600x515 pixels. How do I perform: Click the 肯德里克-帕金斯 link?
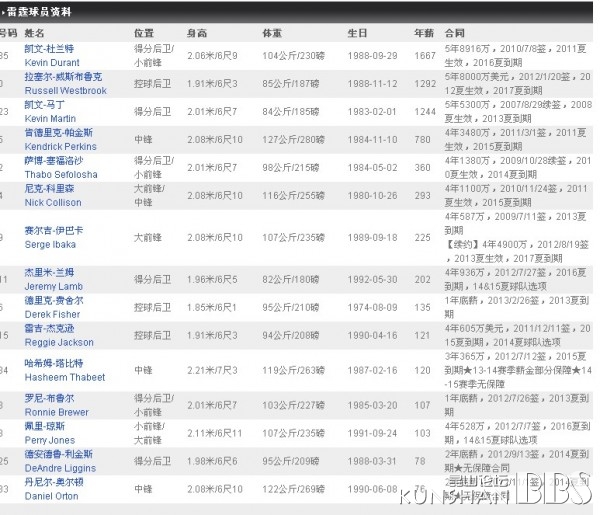tap(59, 132)
